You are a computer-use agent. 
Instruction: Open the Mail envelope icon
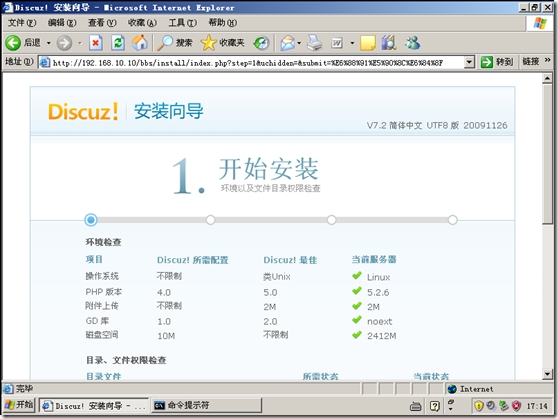point(288,43)
